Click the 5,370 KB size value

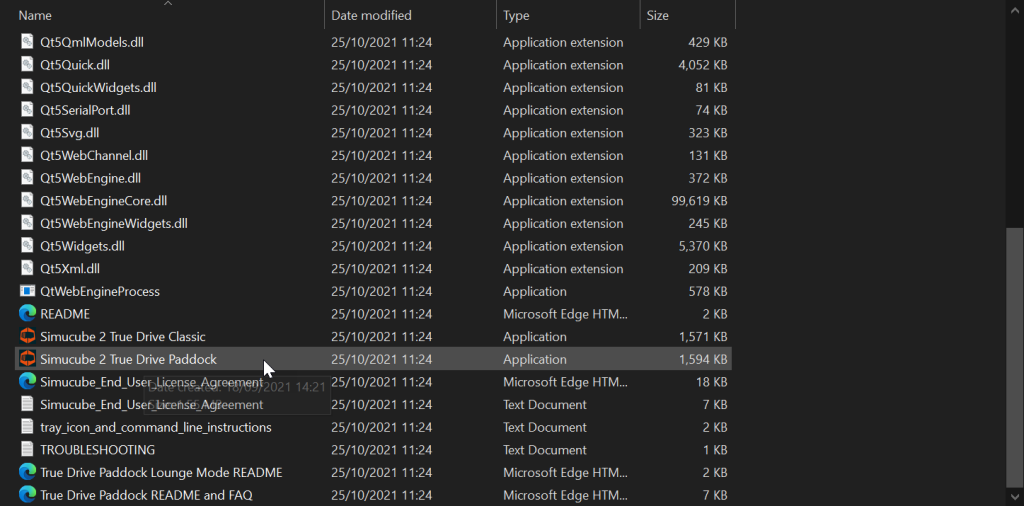pyautogui.click(x=703, y=246)
